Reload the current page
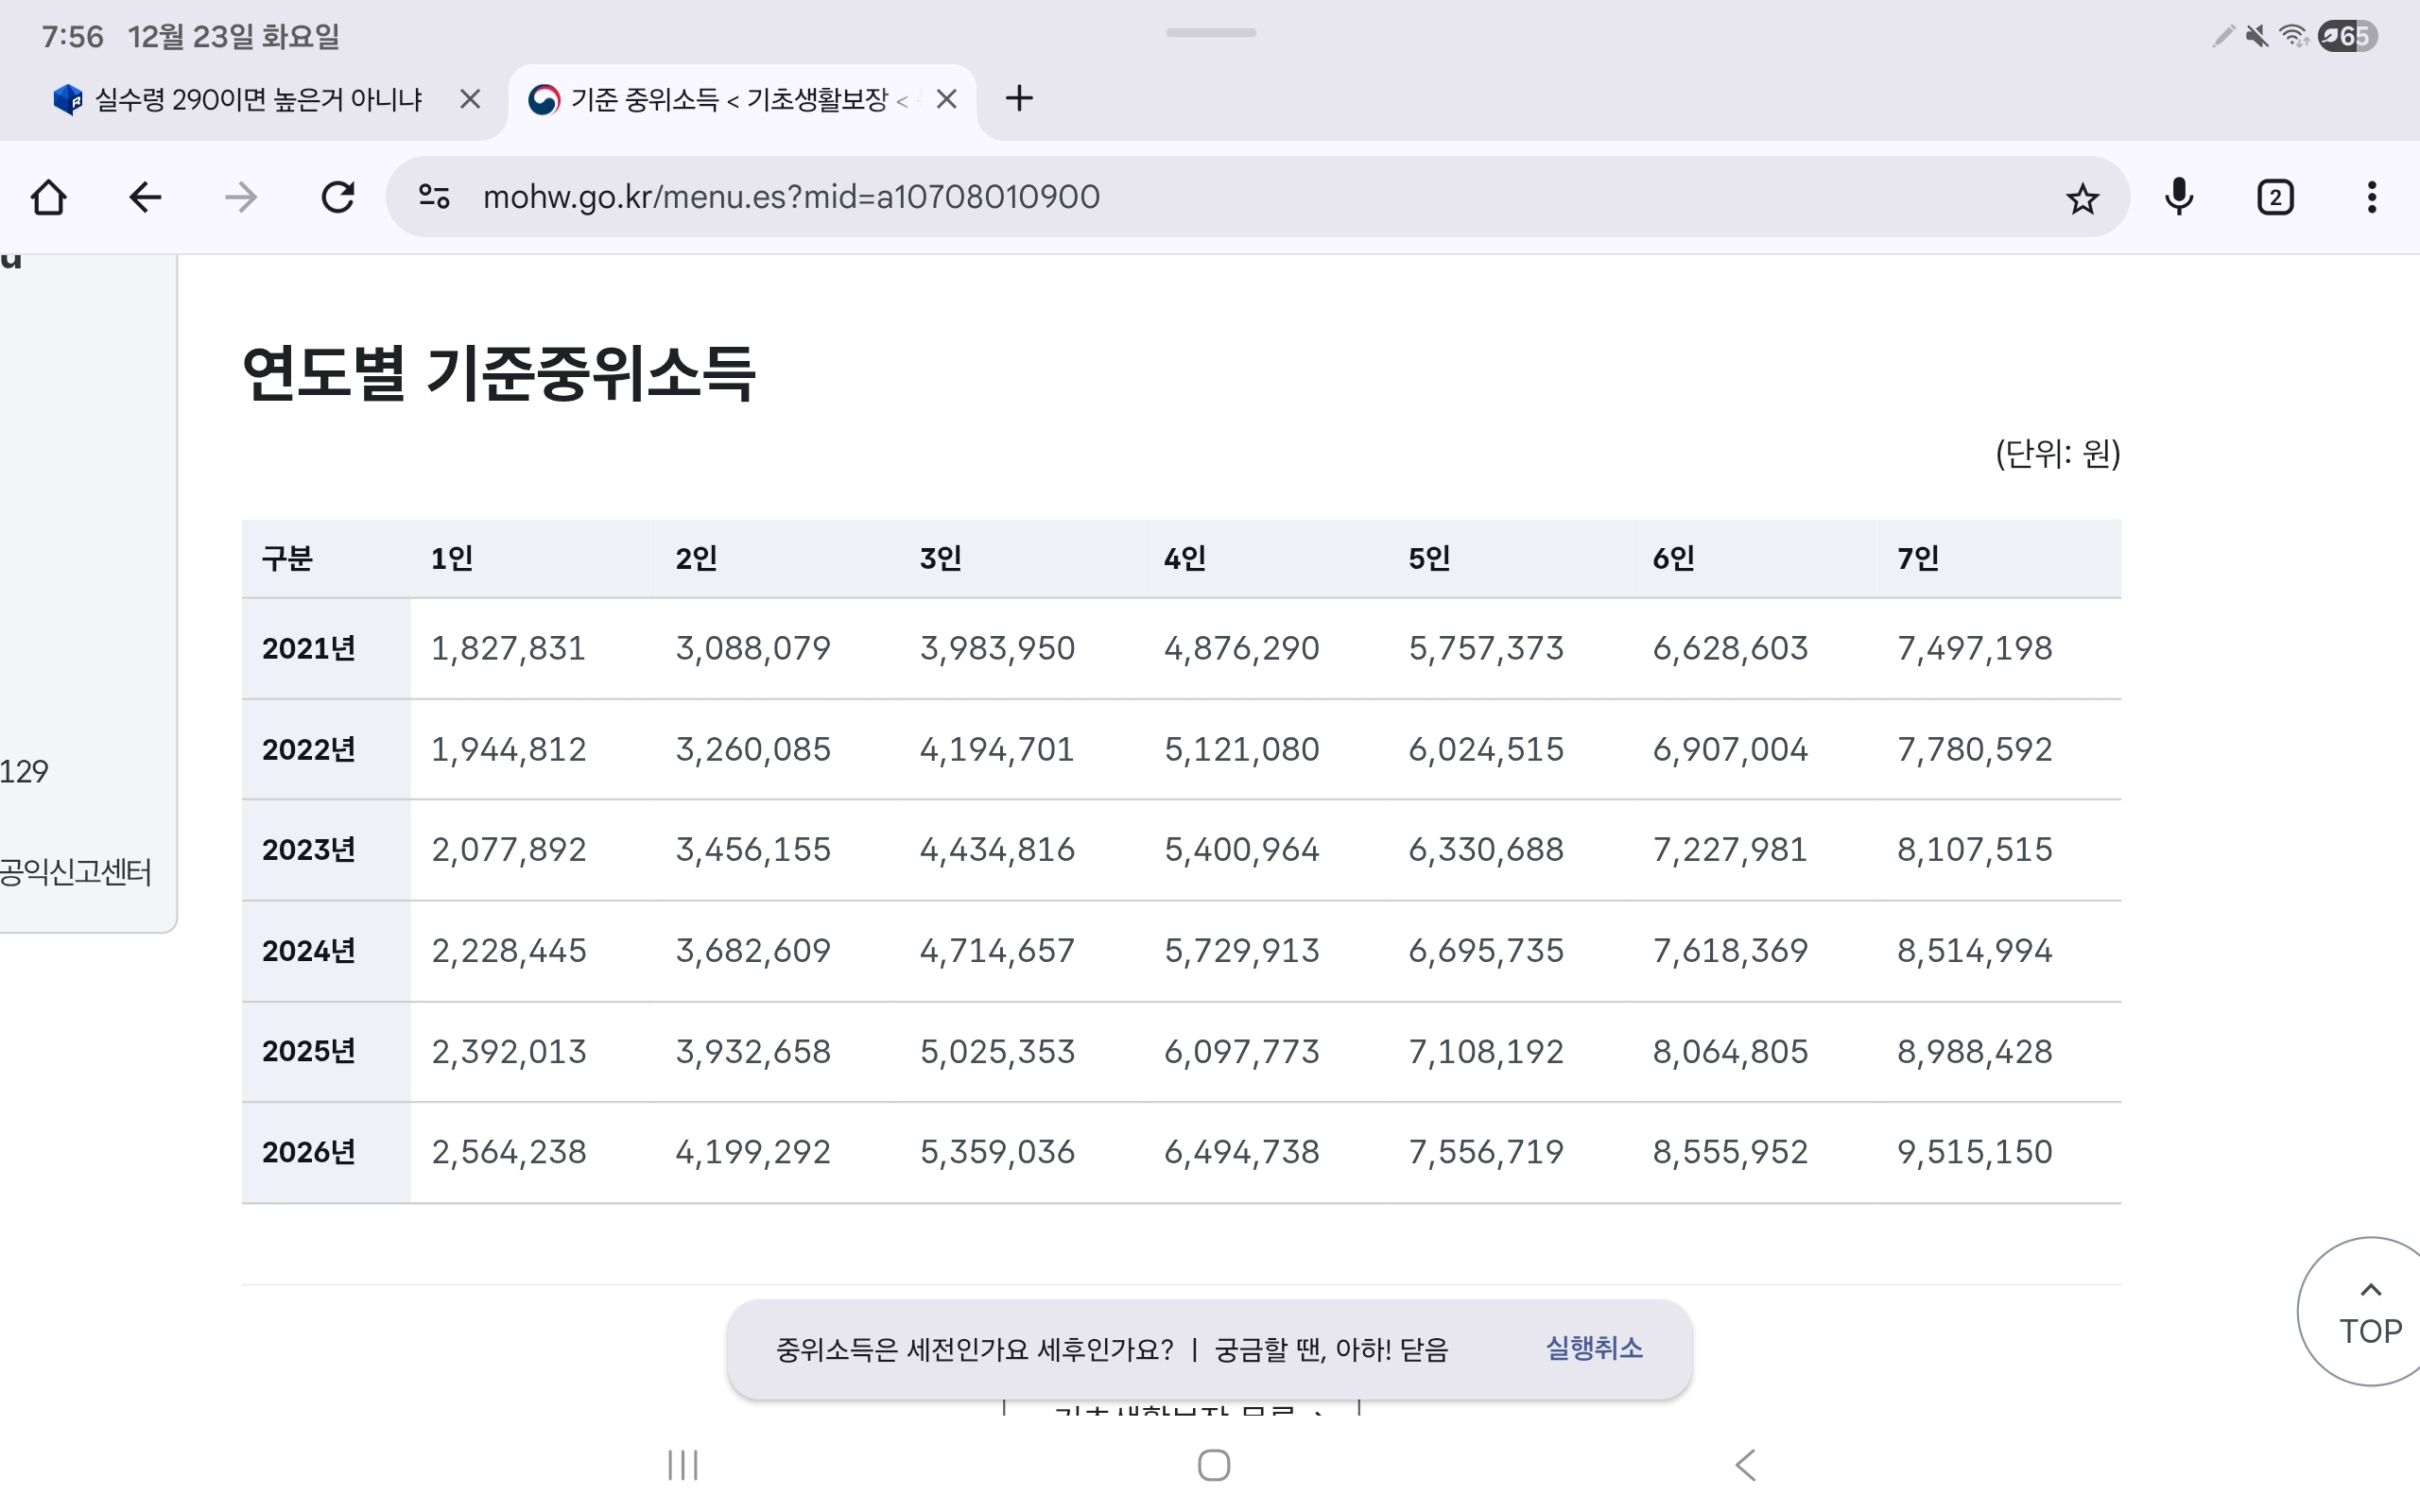This screenshot has height=1512, width=2420. click(337, 197)
